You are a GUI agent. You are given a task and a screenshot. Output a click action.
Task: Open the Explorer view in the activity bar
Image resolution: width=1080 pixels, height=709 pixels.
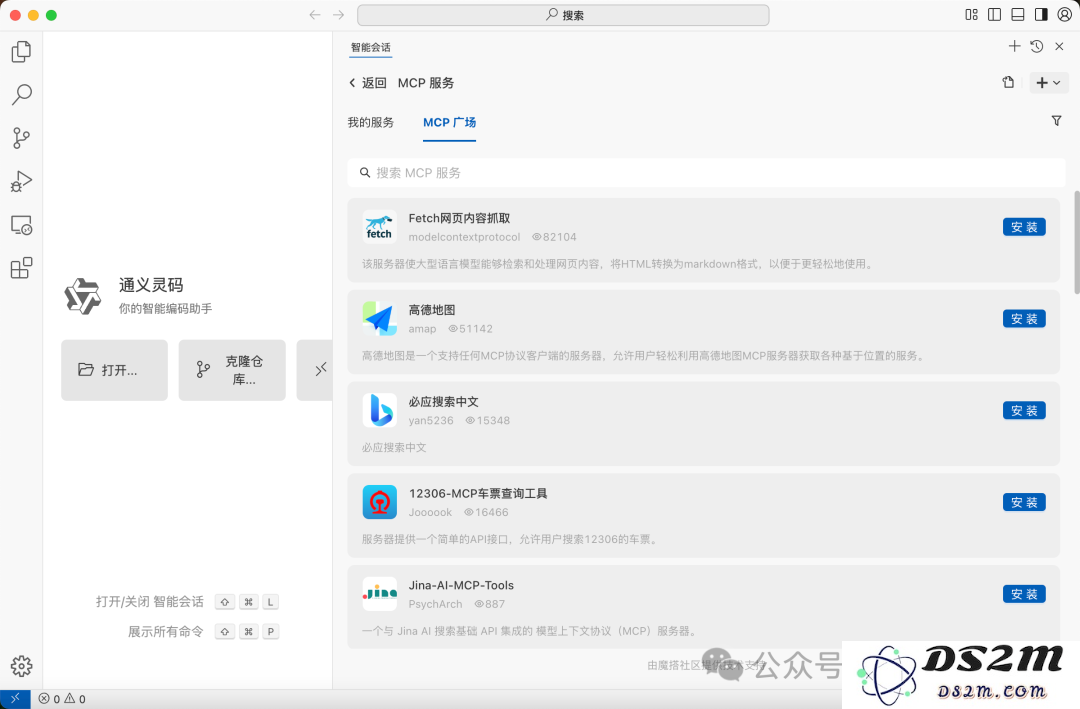[21, 52]
